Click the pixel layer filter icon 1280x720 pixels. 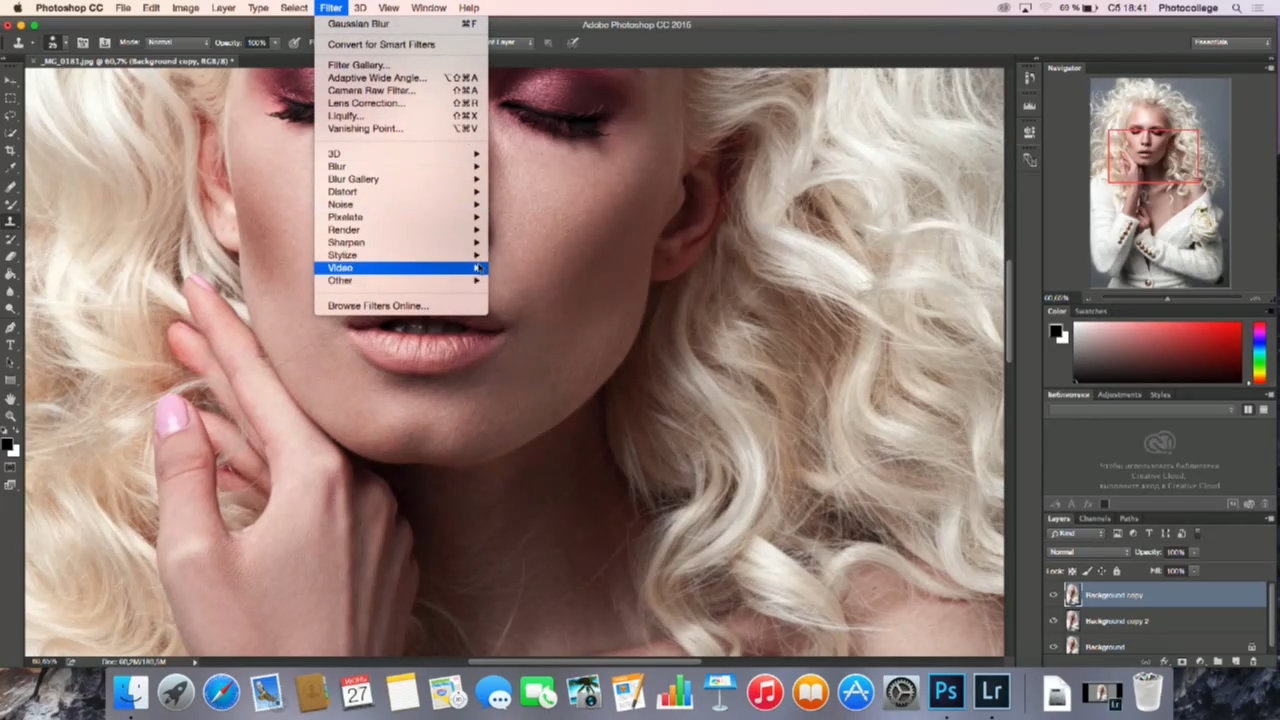coord(1117,534)
